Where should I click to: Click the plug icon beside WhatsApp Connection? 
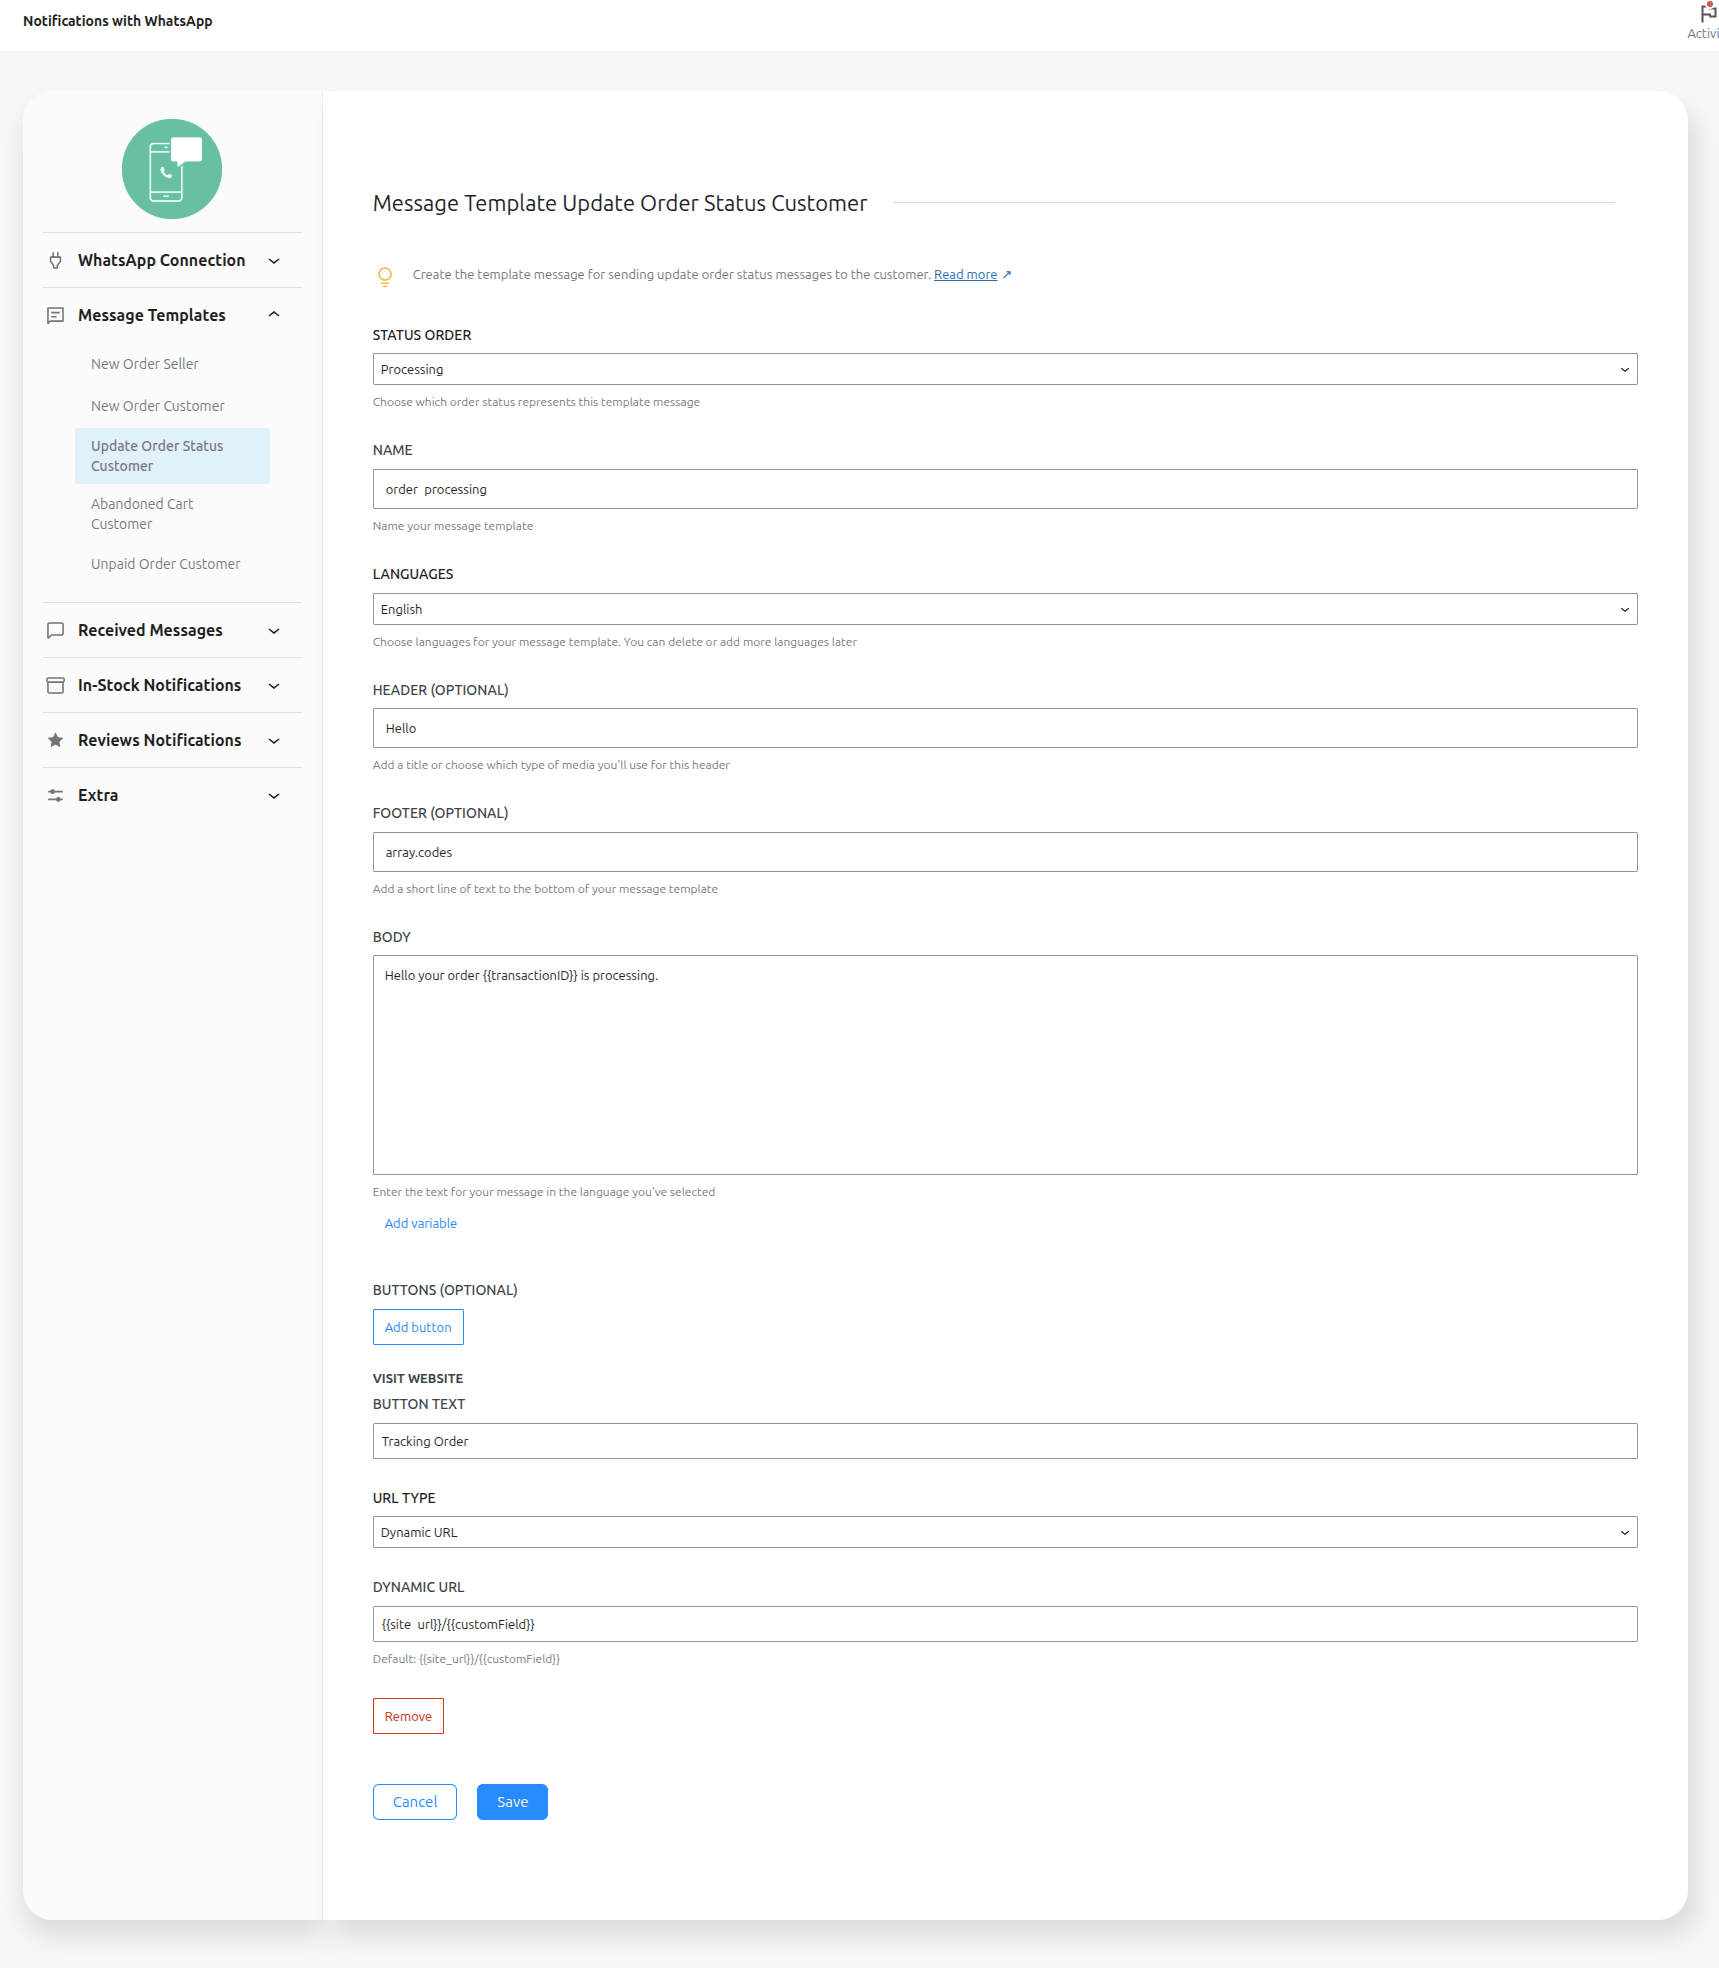(x=56, y=261)
